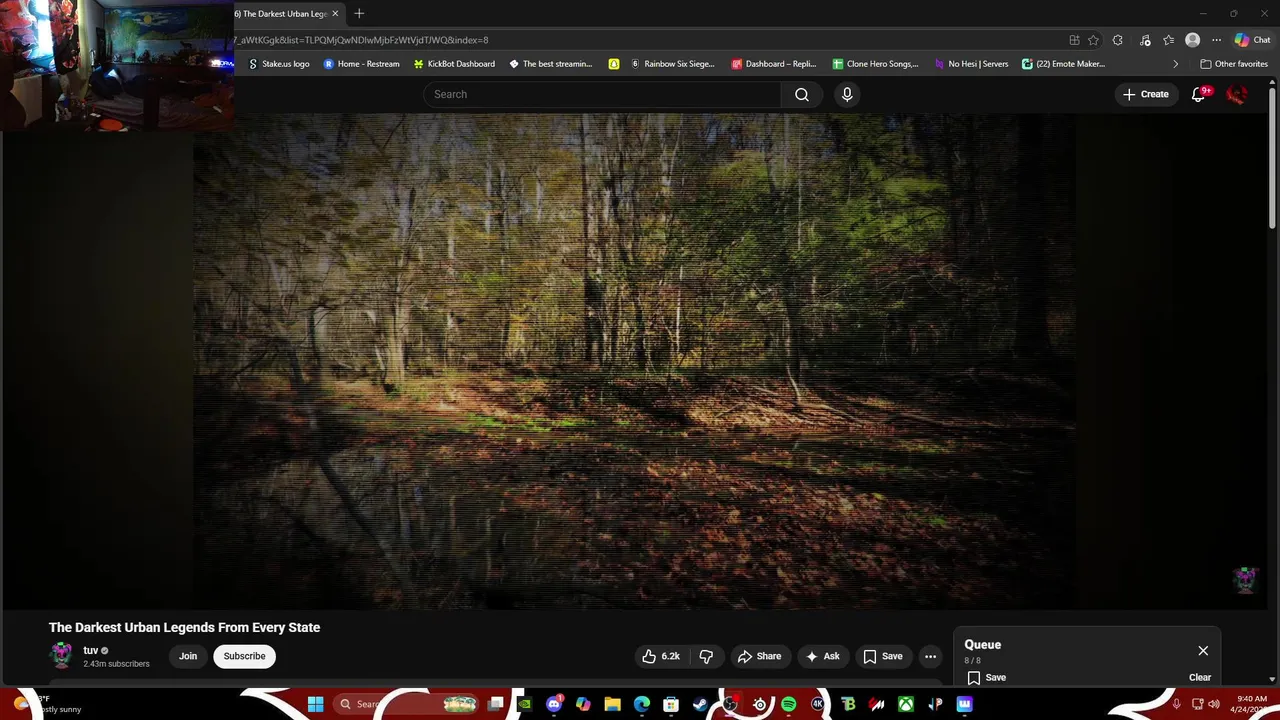This screenshot has height=720, width=1280.
Task: Click the YouTube search magnifier button
Action: pos(802,94)
